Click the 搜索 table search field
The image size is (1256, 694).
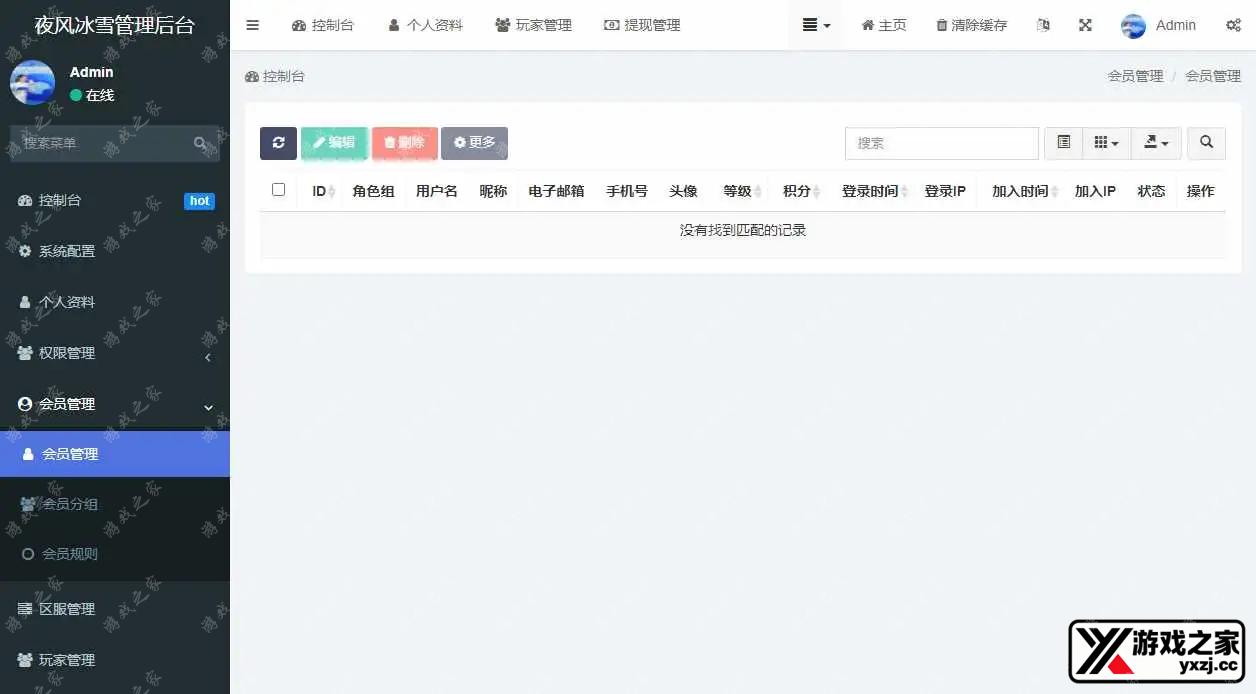[x=941, y=143]
